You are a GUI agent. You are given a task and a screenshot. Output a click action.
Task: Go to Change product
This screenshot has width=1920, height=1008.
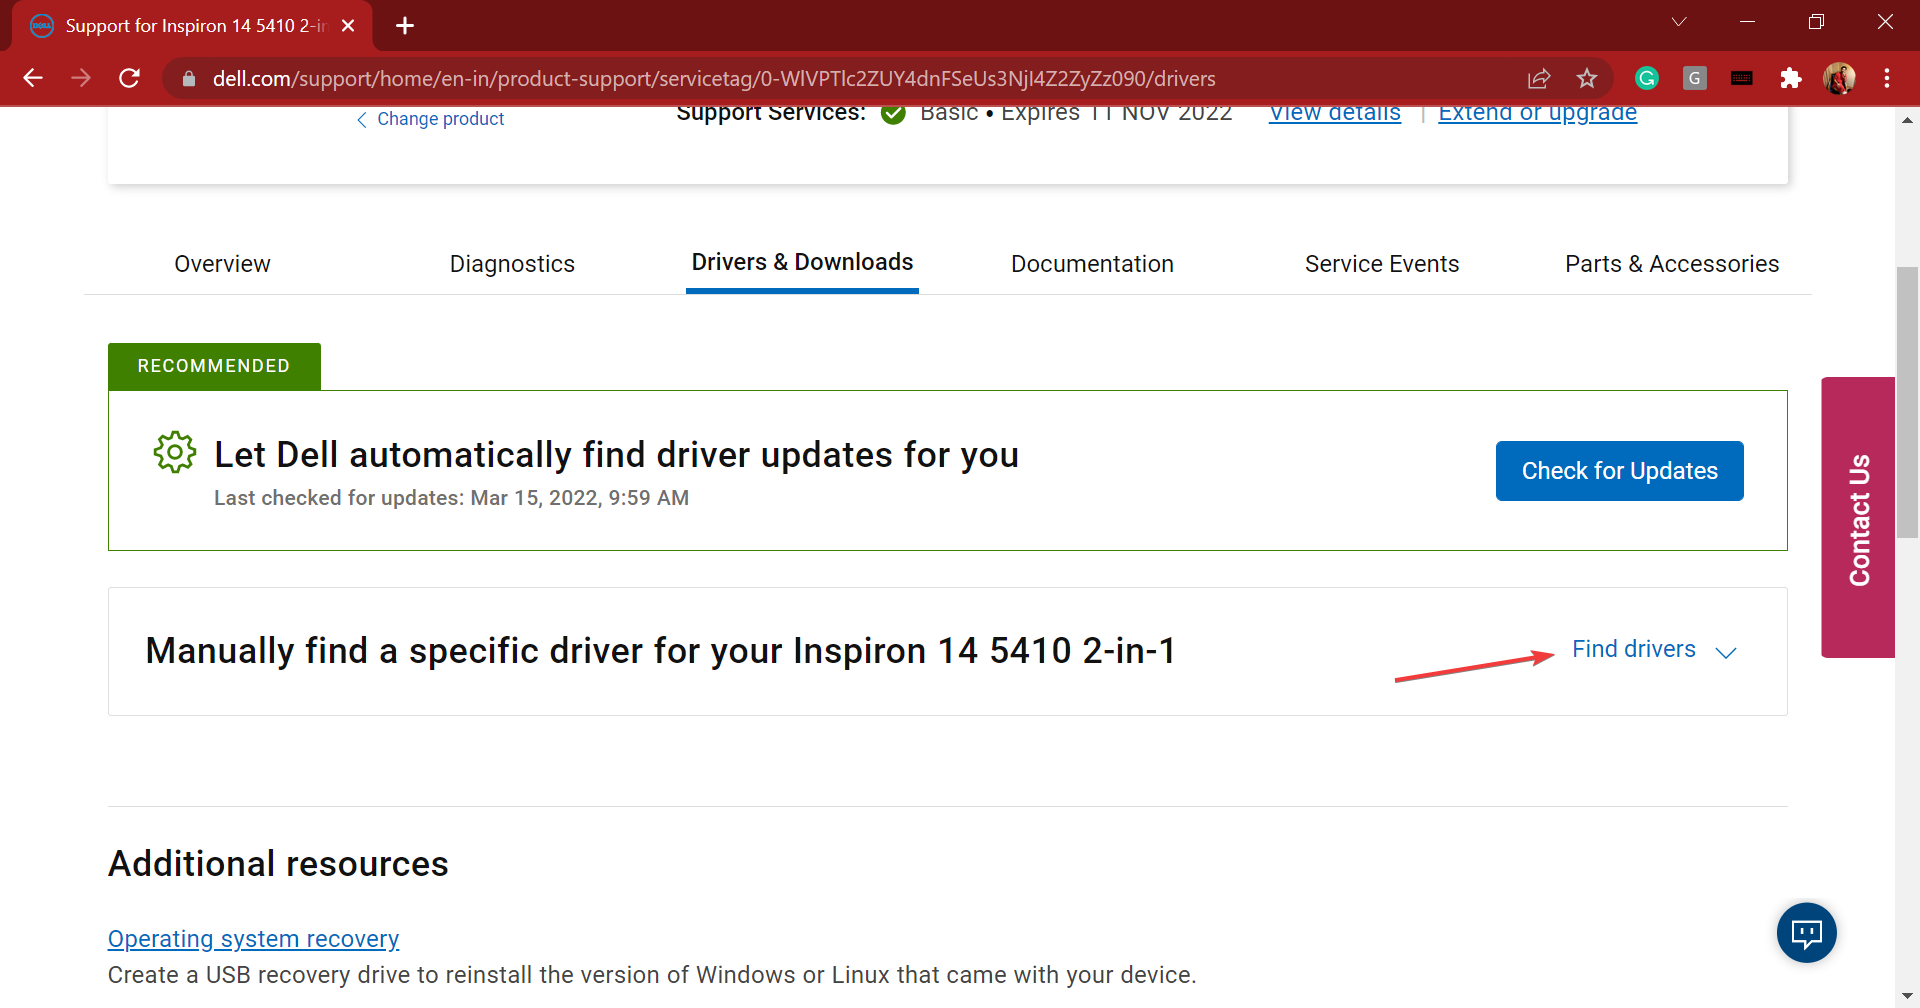[430, 119]
